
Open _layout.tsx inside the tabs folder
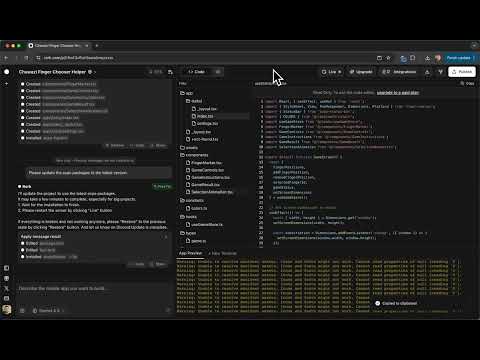(x=204, y=109)
